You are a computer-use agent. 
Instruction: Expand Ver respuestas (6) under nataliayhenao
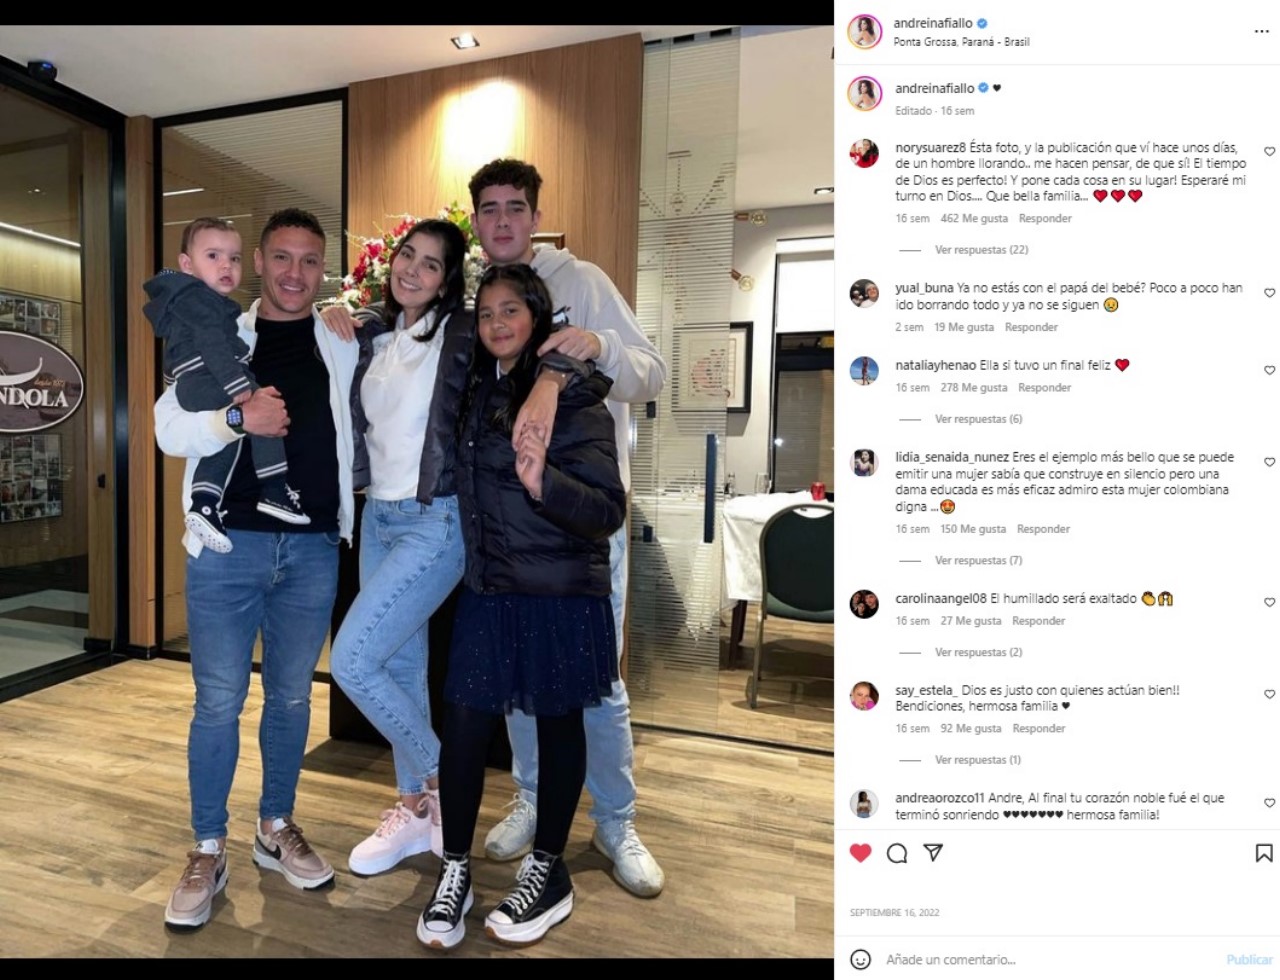tap(978, 419)
